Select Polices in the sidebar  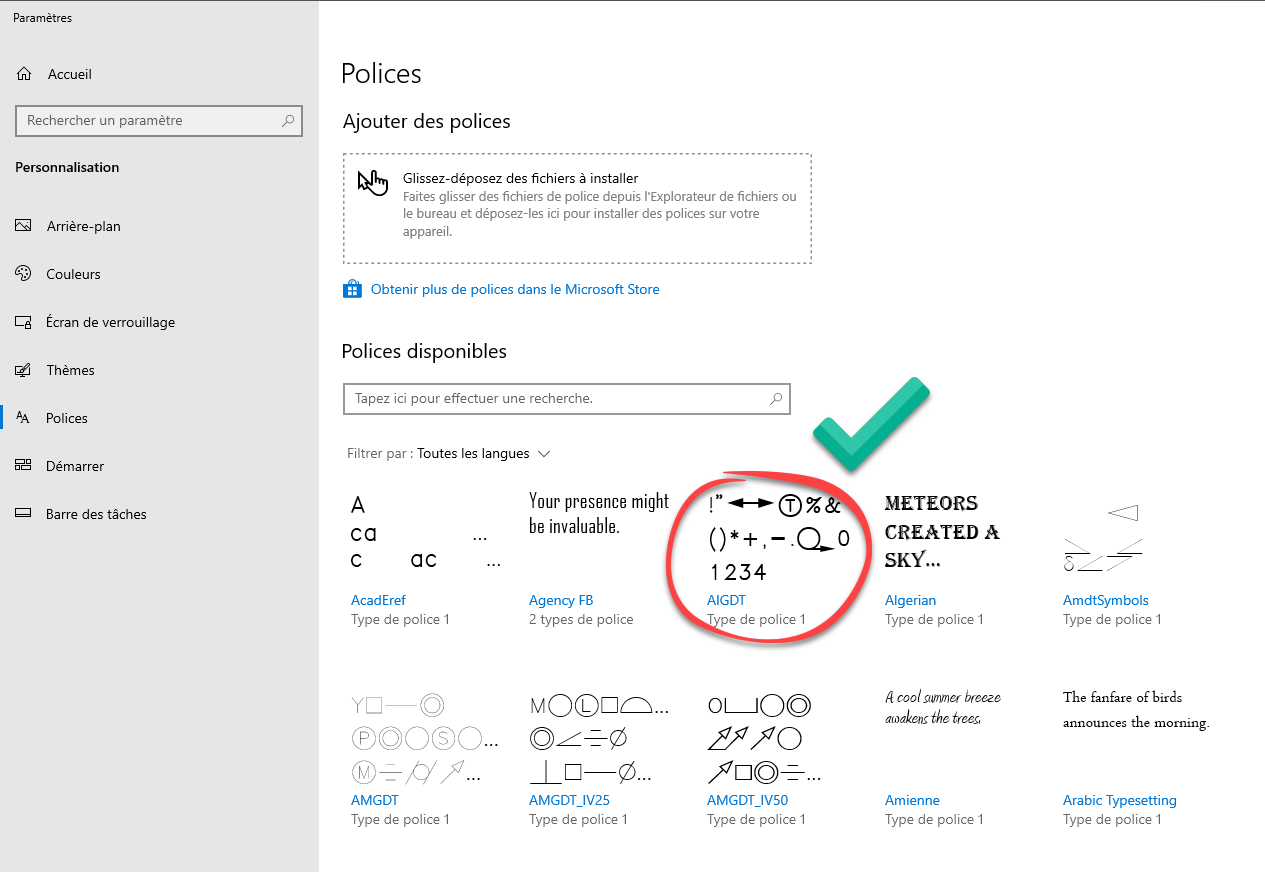click(x=67, y=418)
